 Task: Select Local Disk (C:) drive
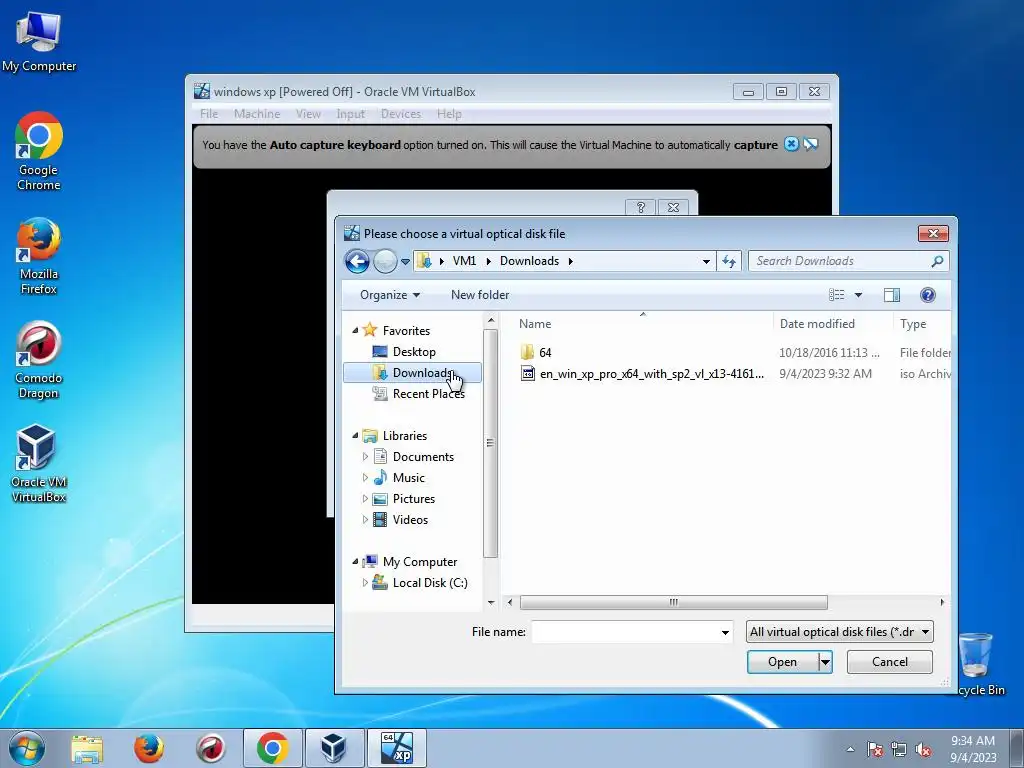tap(430, 583)
